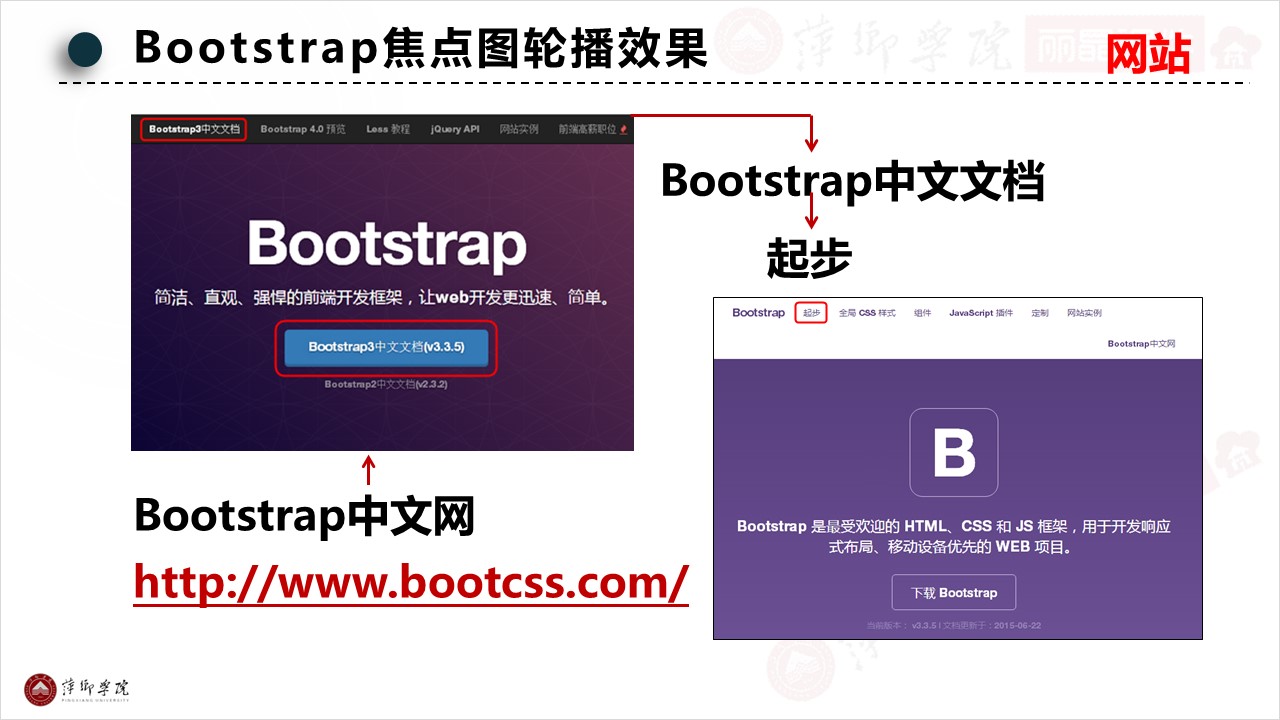Click the 下载 Bootstrap button
This screenshot has width=1280, height=720.
coord(953,592)
